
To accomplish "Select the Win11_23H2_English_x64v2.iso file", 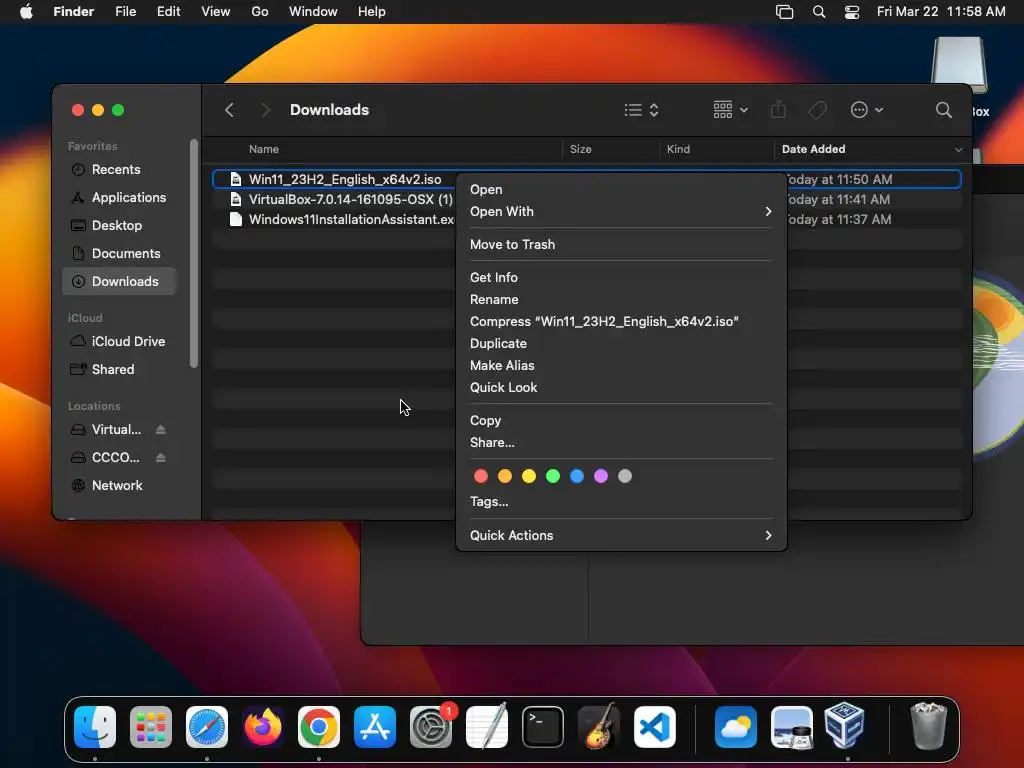I will pyautogui.click(x=345, y=180).
